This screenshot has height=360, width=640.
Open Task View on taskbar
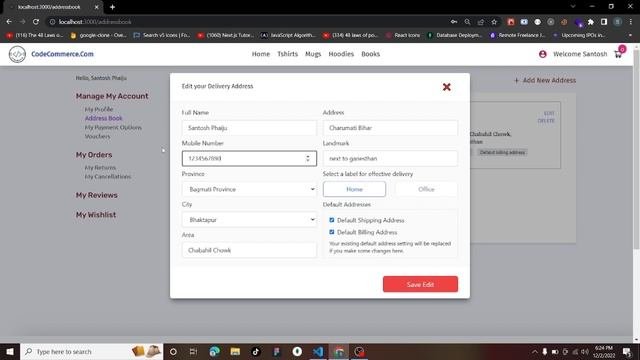[x=193, y=351]
